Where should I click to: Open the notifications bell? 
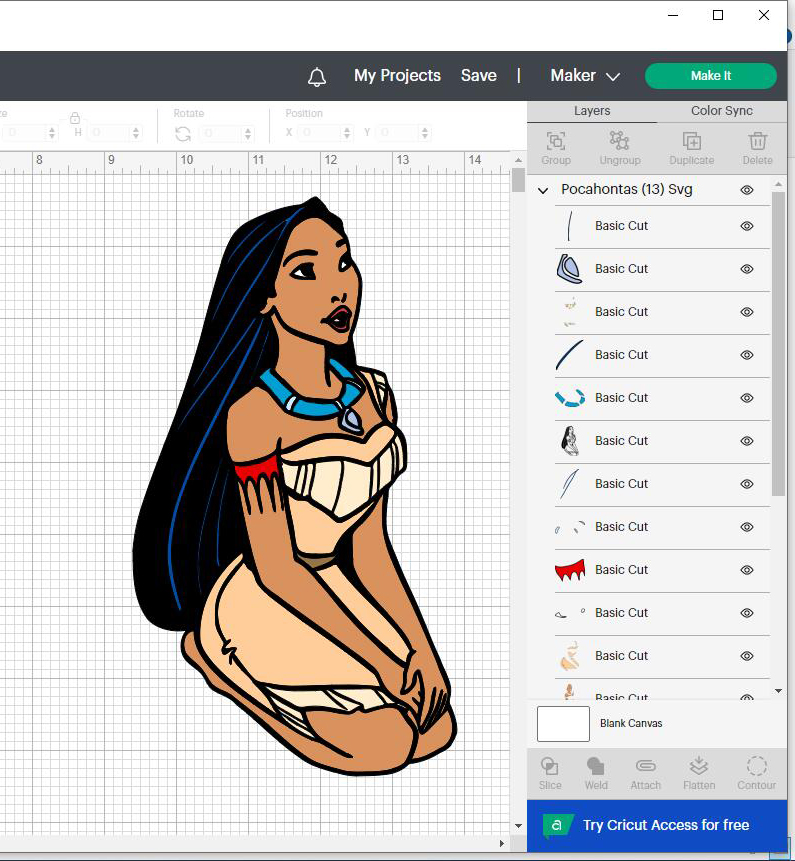point(317,76)
